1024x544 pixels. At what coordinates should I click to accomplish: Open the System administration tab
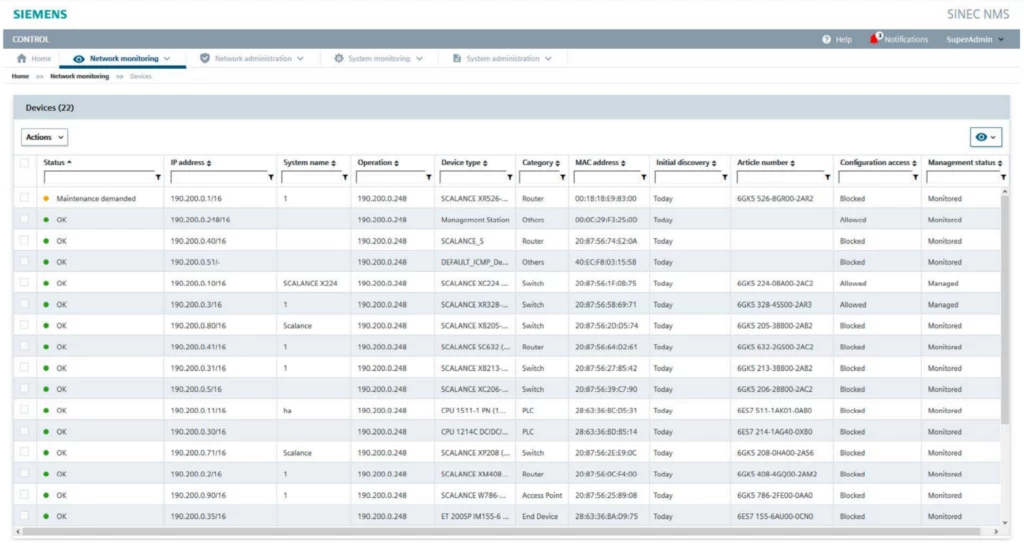tap(502, 59)
